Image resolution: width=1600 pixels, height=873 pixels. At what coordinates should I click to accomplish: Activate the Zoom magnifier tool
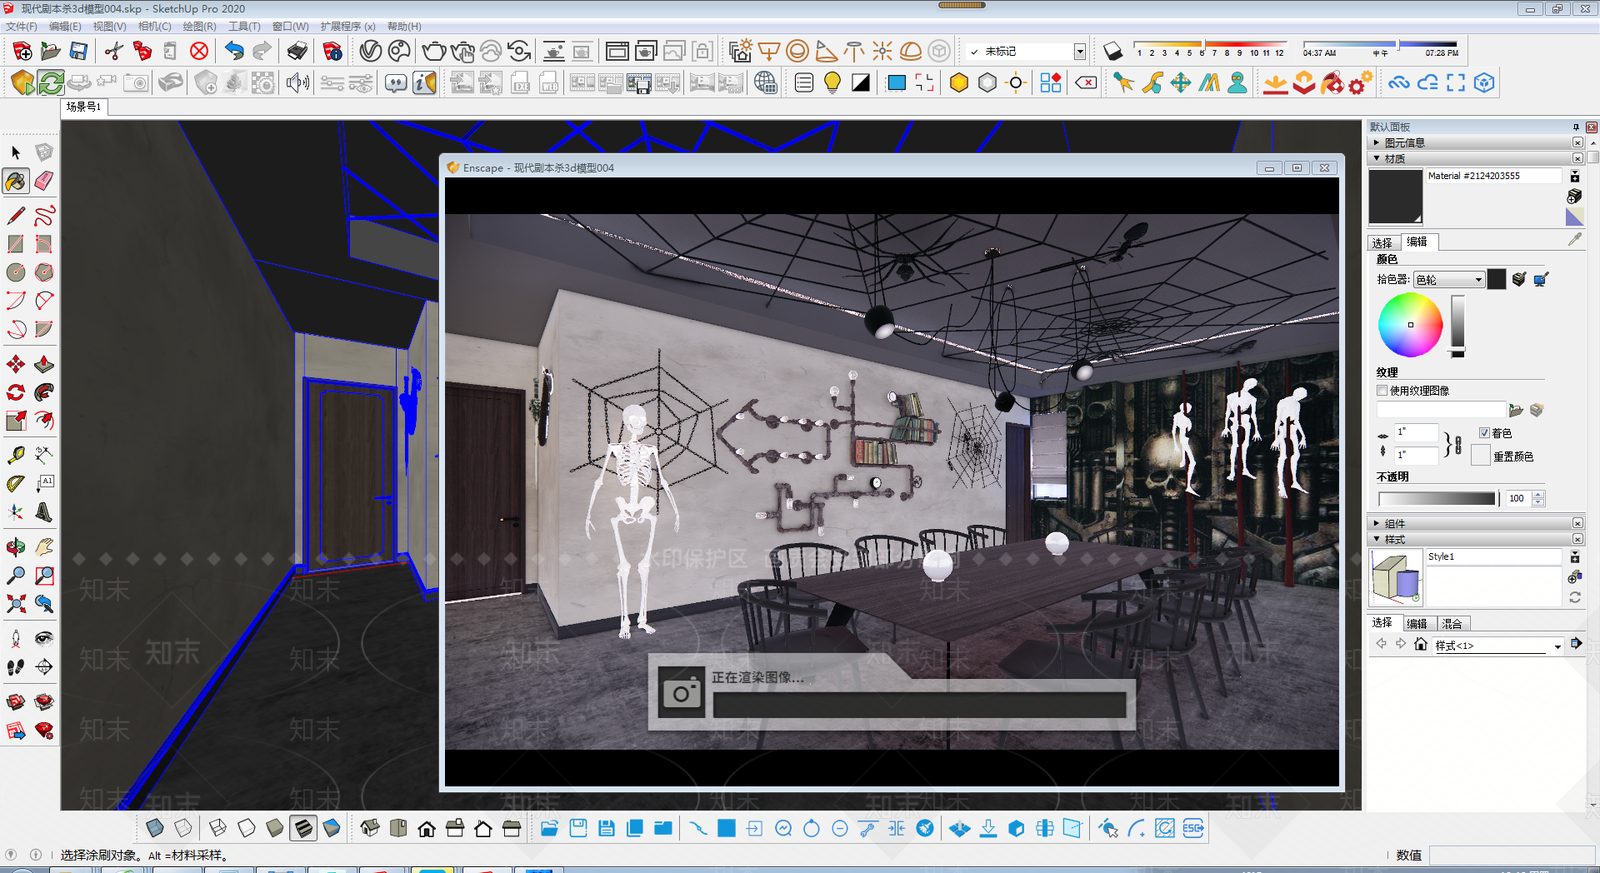(x=16, y=575)
